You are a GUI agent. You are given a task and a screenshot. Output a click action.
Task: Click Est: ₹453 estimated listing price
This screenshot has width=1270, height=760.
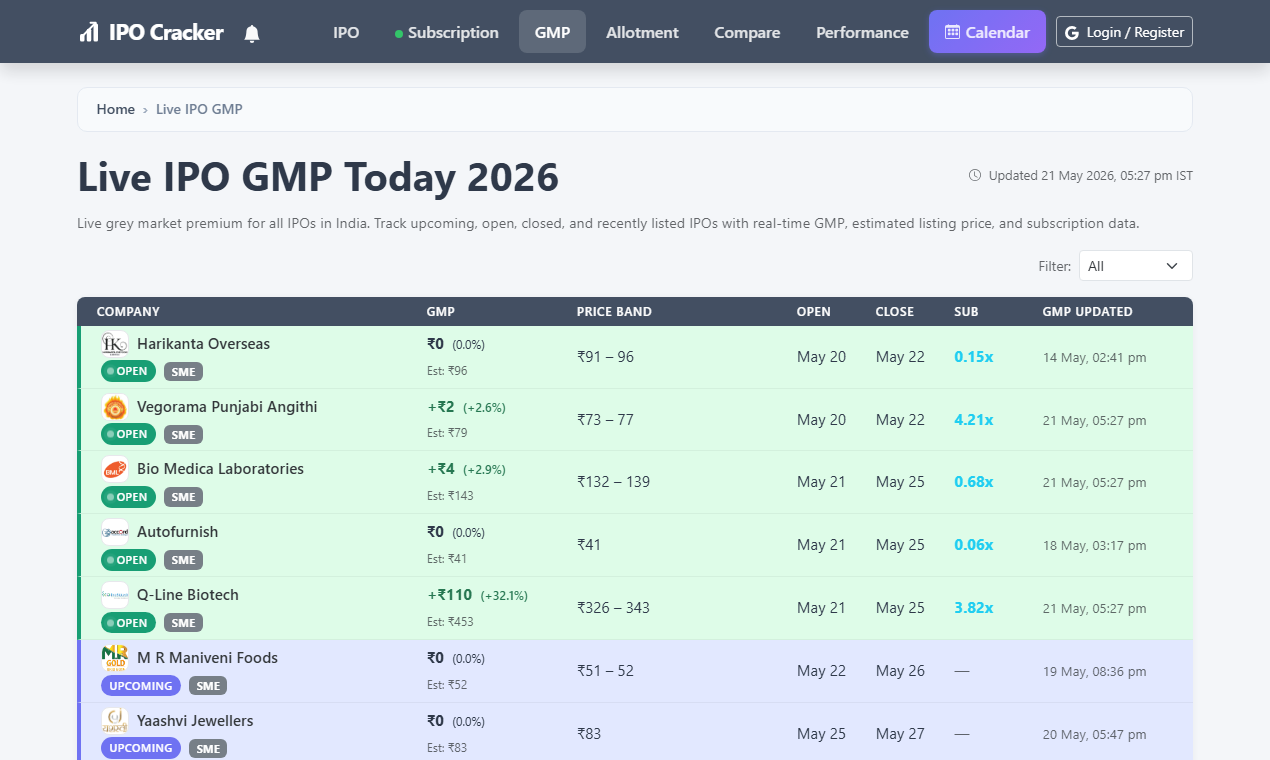tap(450, 622)
